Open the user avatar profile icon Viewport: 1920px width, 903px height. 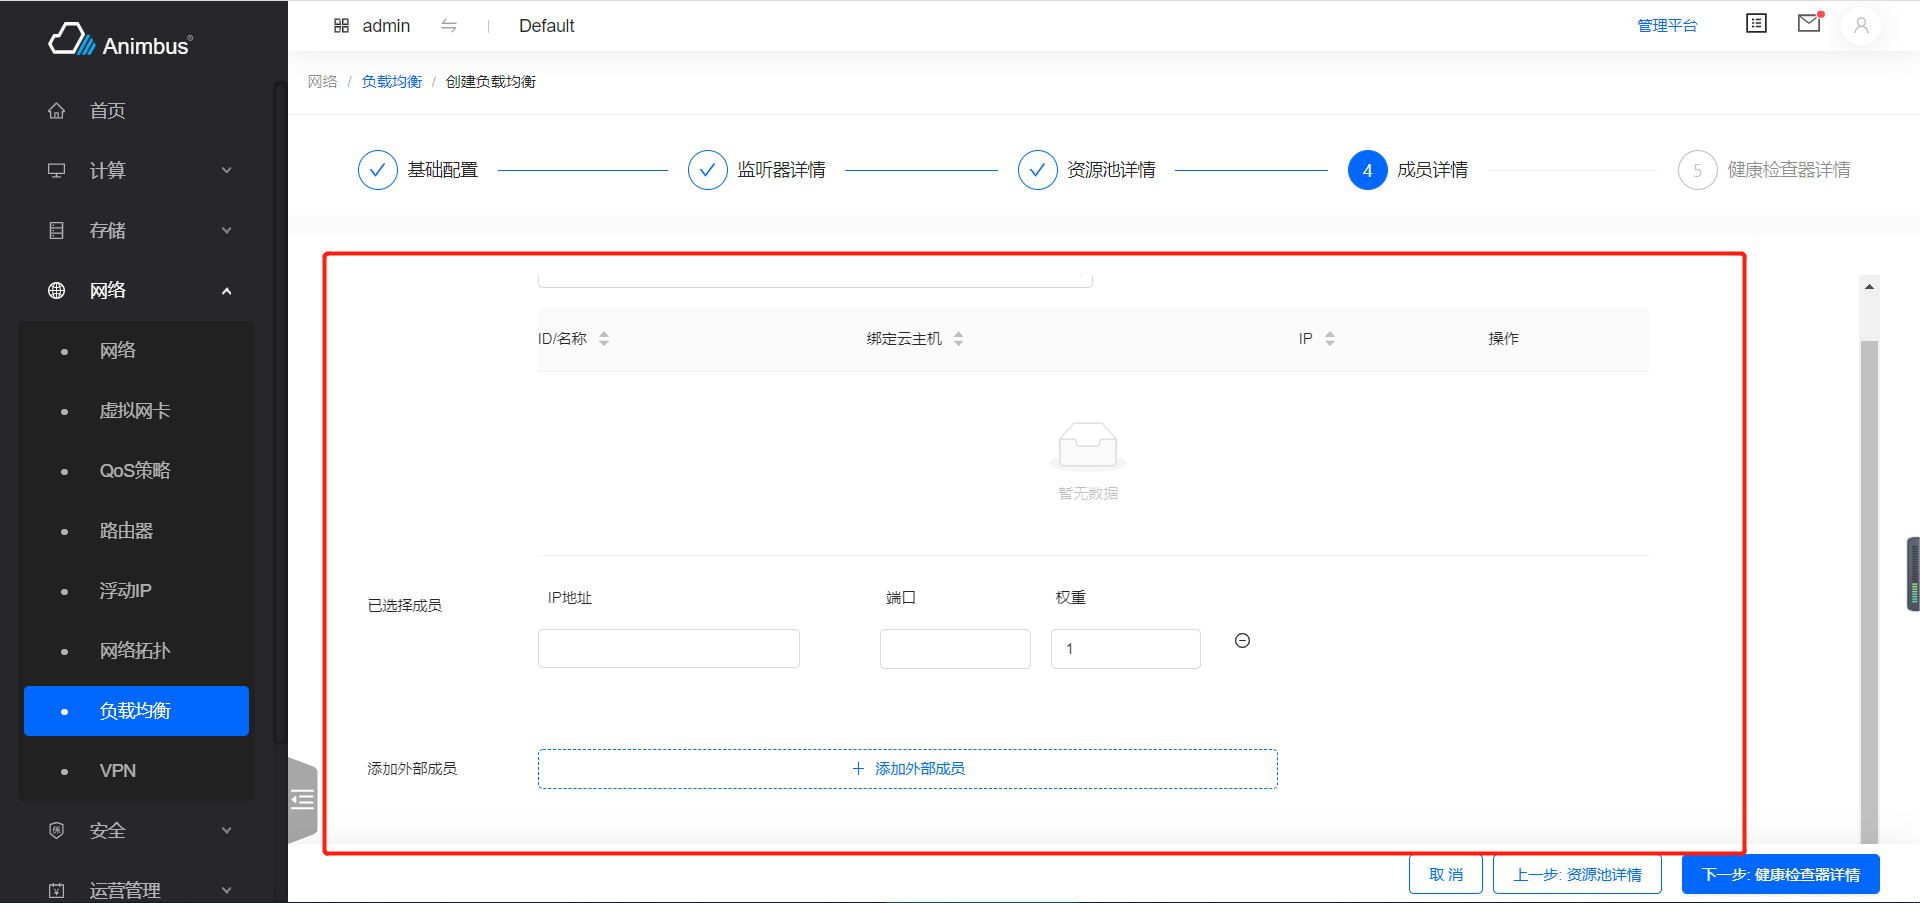click(1860, 26)
